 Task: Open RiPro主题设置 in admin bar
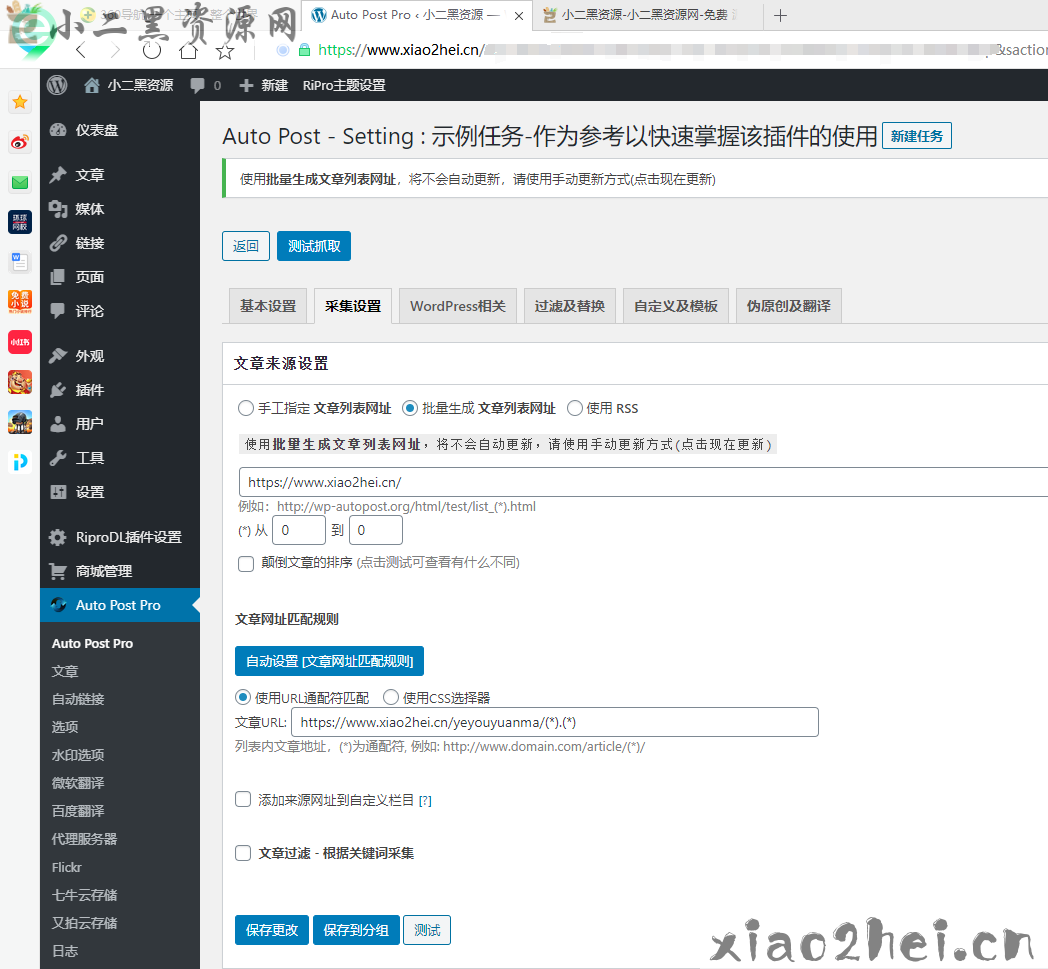344,86
